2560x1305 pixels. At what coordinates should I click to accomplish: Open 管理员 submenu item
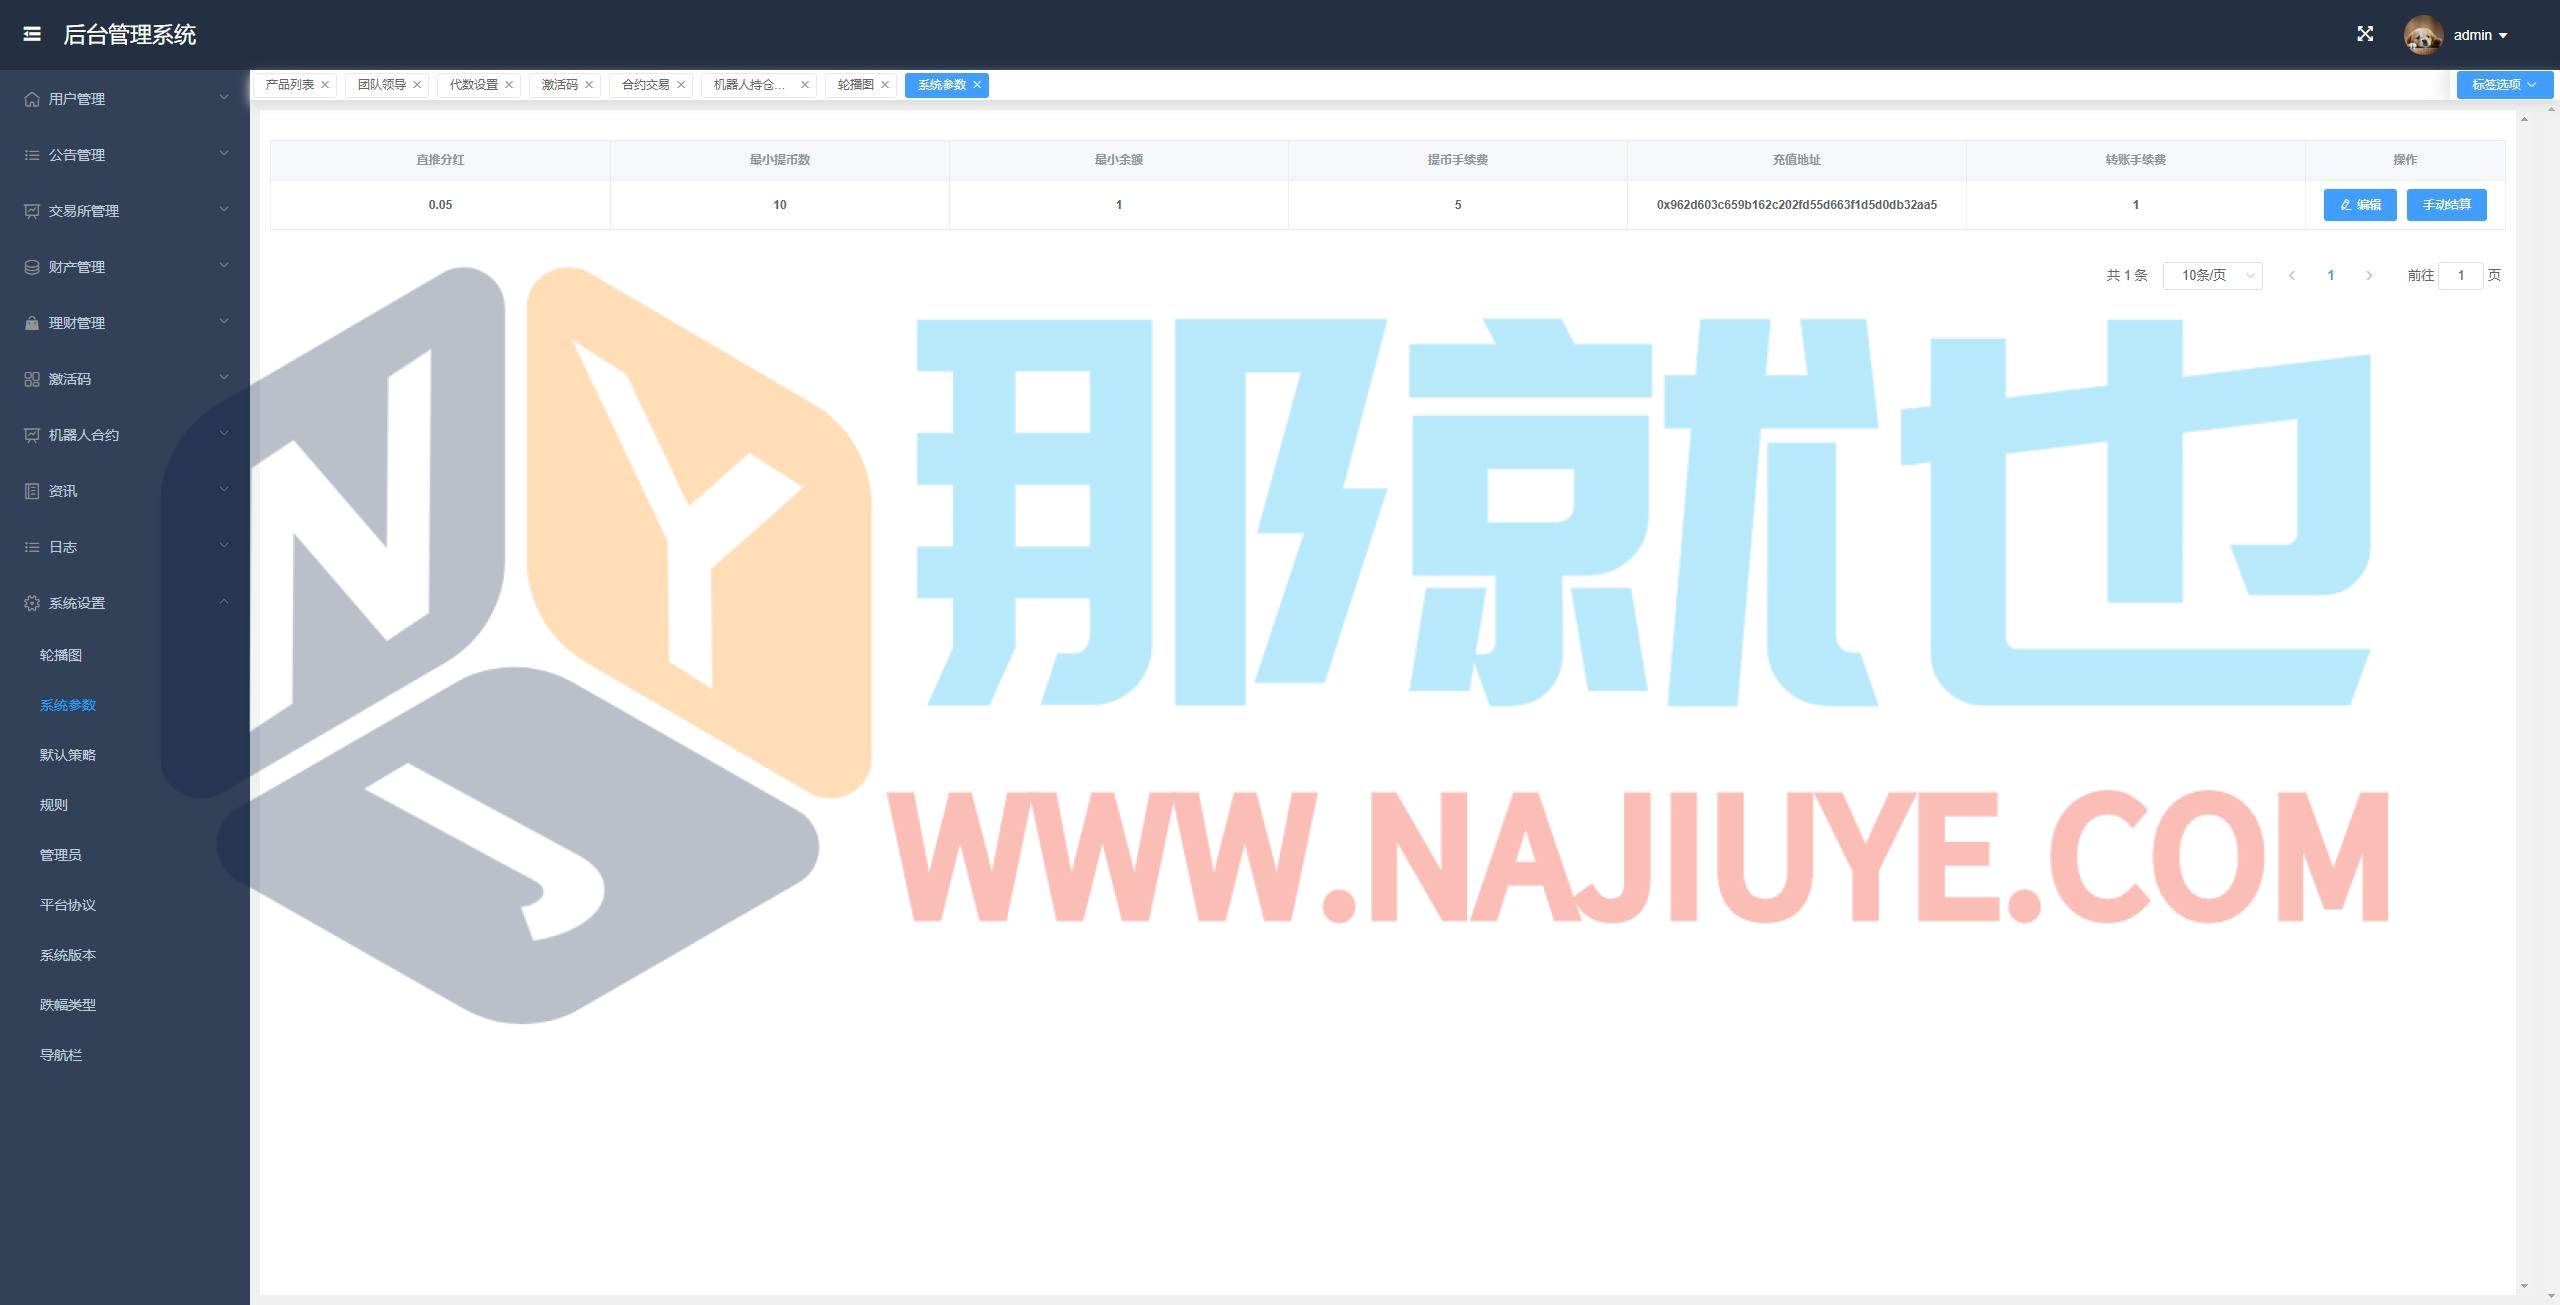[x=61, y=855]
